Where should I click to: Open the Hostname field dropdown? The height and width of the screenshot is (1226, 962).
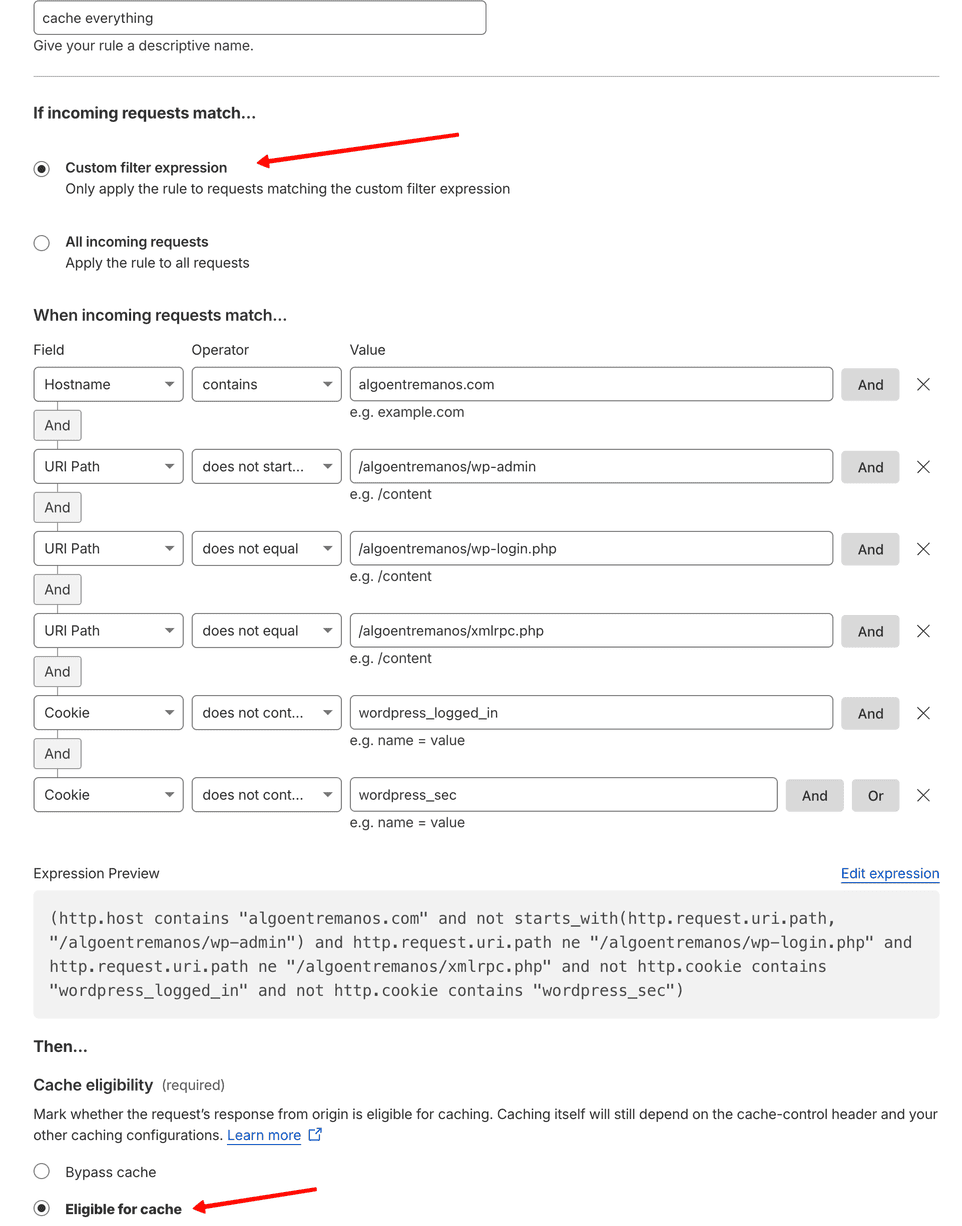108,385
